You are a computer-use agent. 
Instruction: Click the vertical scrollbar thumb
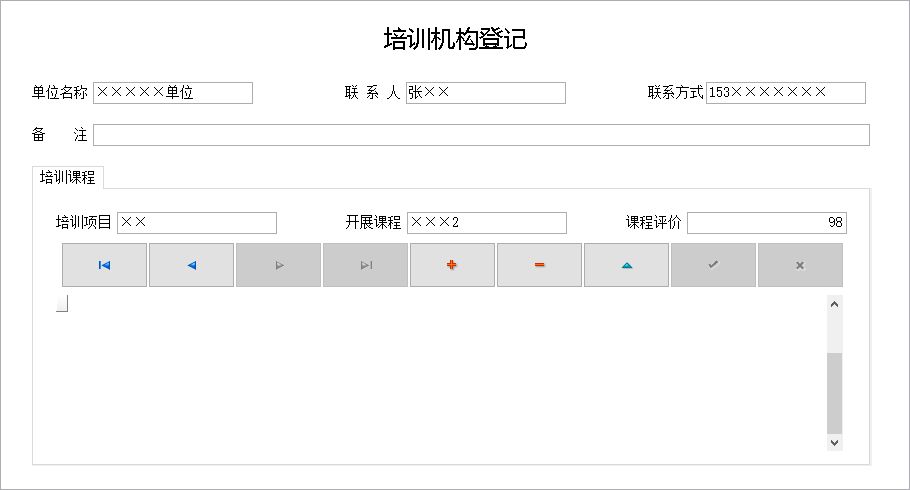[x=835, y=393]
